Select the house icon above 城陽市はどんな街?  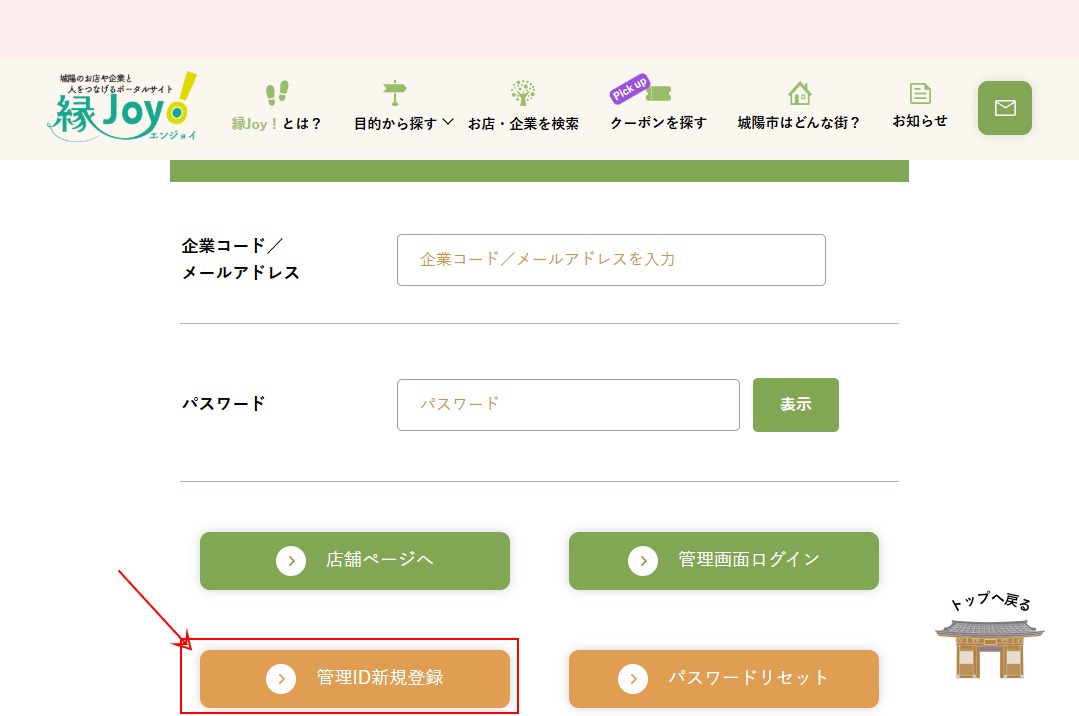click(798, 92)
